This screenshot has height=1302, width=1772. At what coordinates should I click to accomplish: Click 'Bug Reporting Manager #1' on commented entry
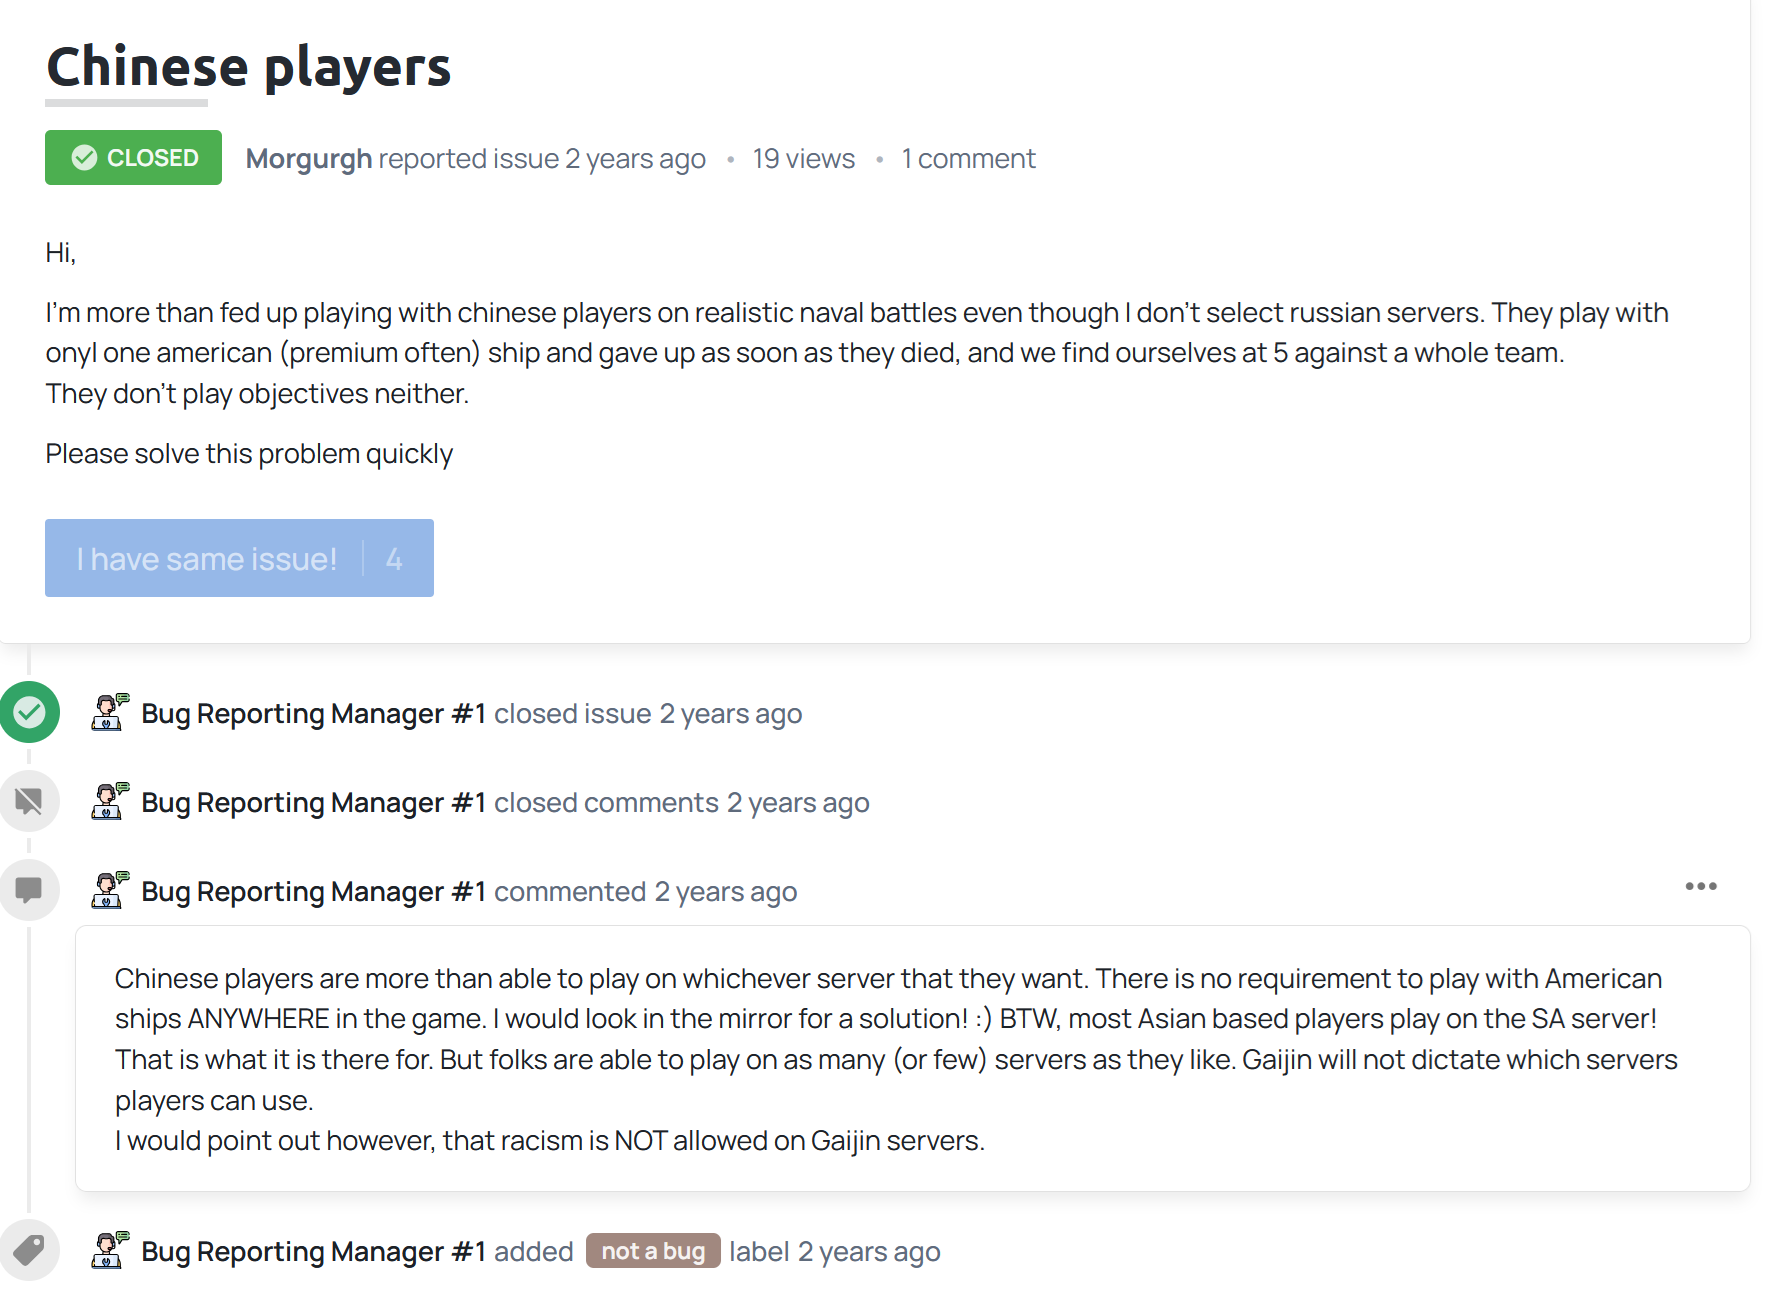tap(313, 892)
